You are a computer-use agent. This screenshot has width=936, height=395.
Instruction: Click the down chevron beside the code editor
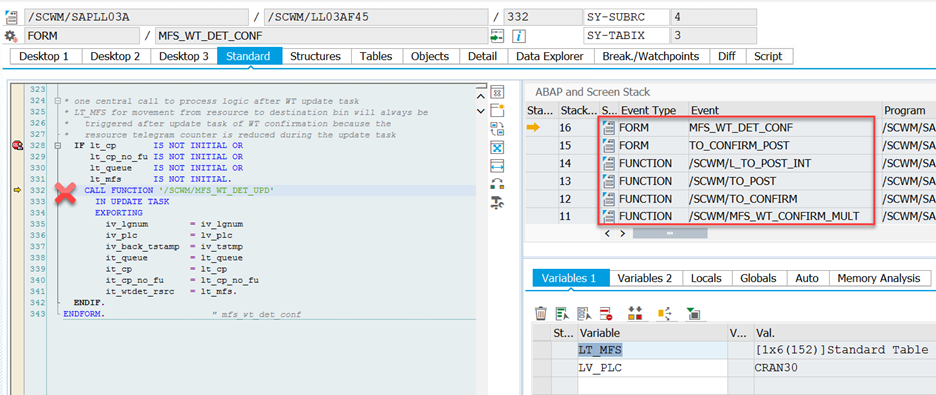(481, 110)
